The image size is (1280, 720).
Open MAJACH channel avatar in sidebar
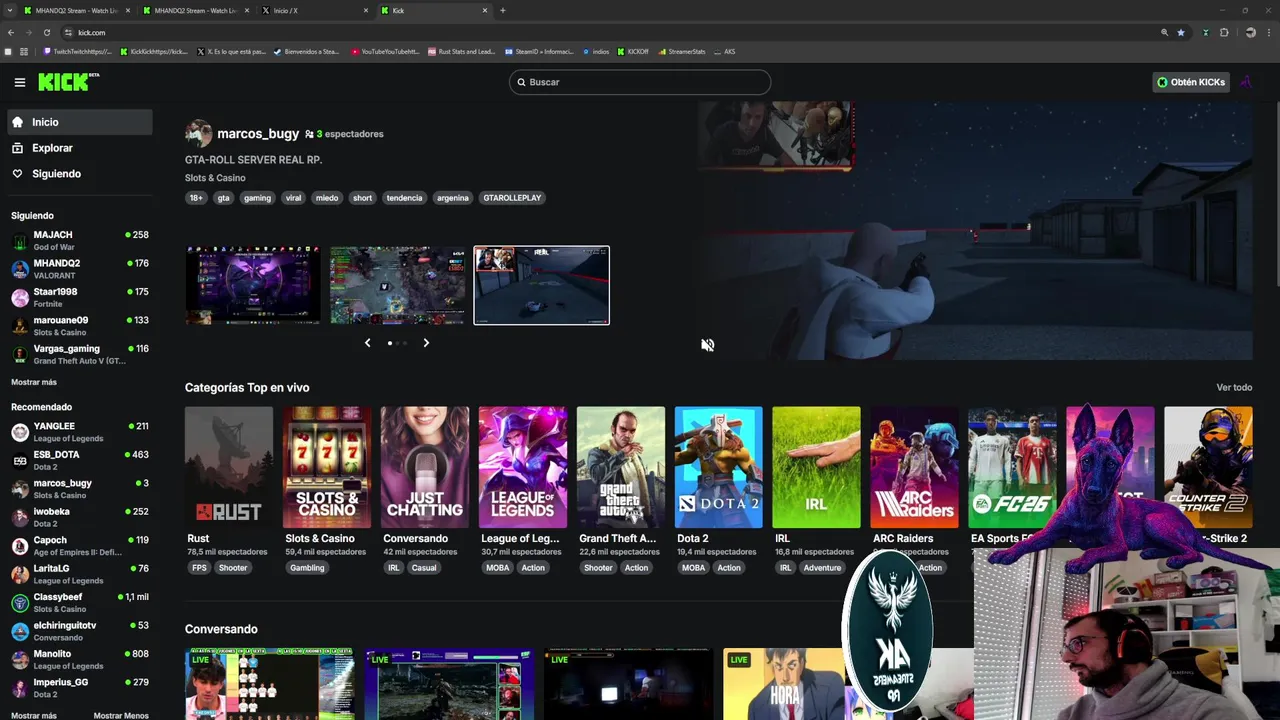[x=20, y=241]
